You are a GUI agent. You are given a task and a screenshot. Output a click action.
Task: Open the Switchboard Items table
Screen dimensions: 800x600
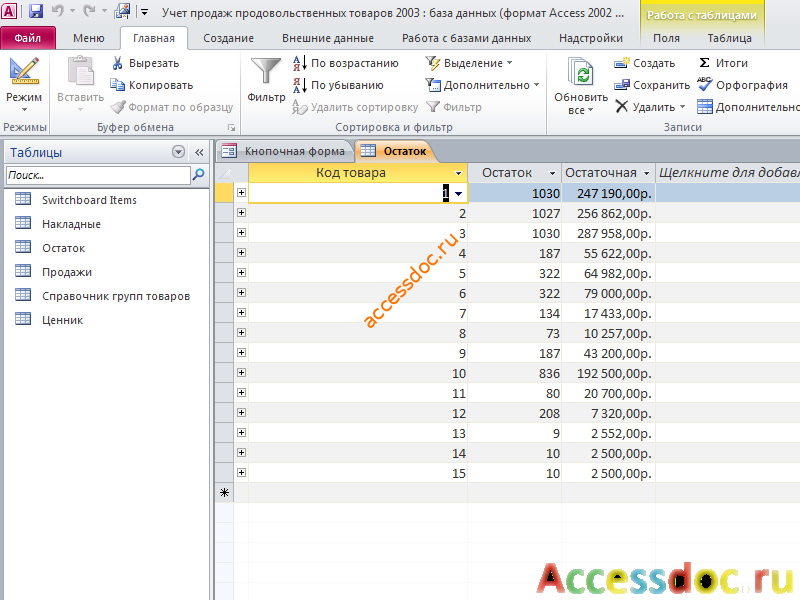pyautogui.click(x=89, y=200)
